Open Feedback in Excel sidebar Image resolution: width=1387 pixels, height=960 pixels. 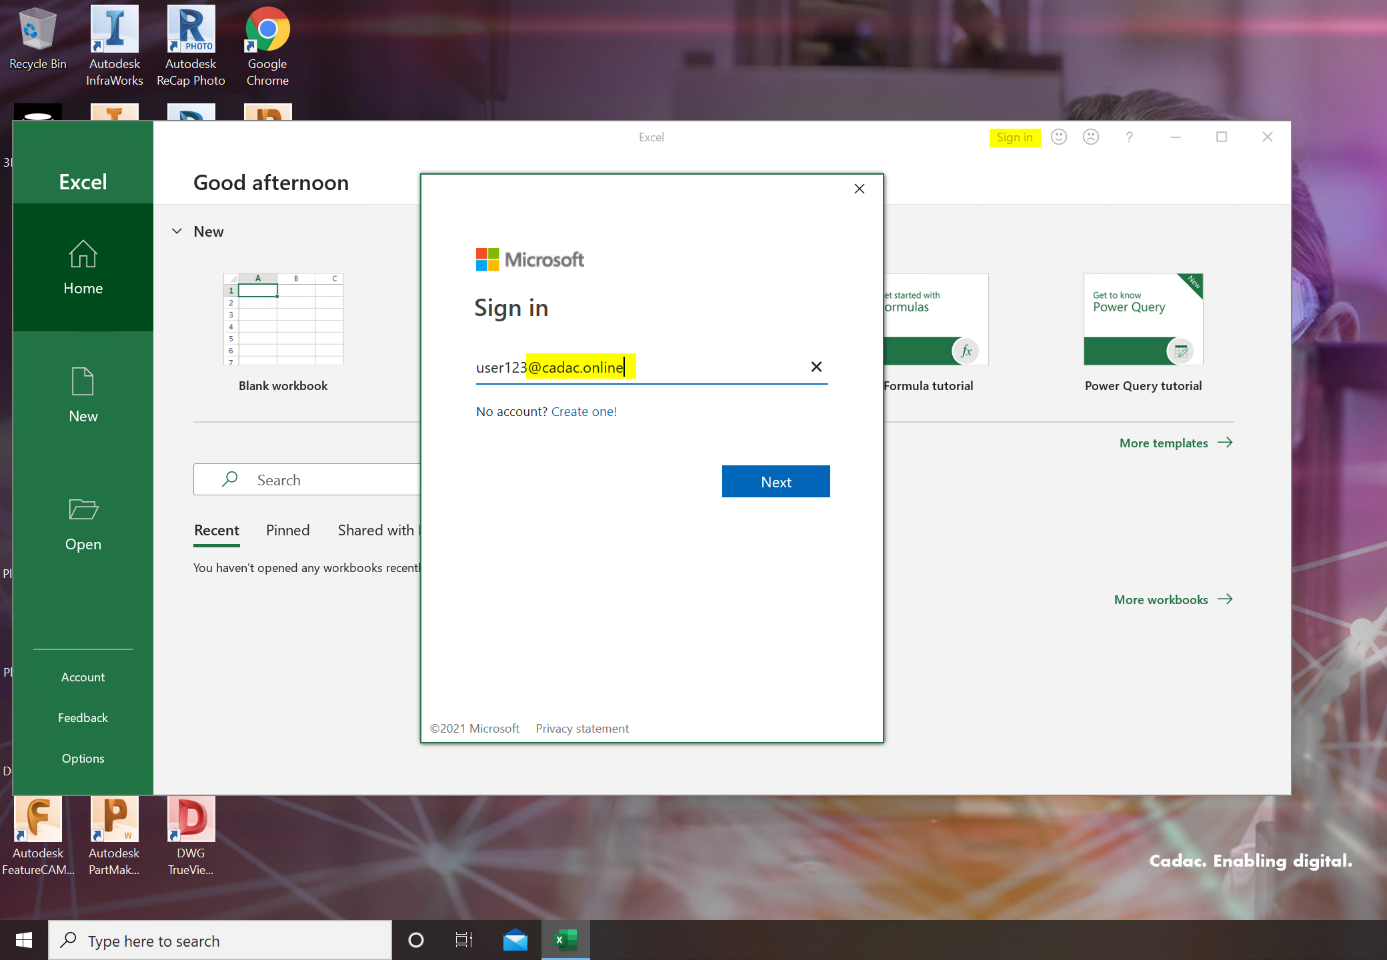(83, 718)
